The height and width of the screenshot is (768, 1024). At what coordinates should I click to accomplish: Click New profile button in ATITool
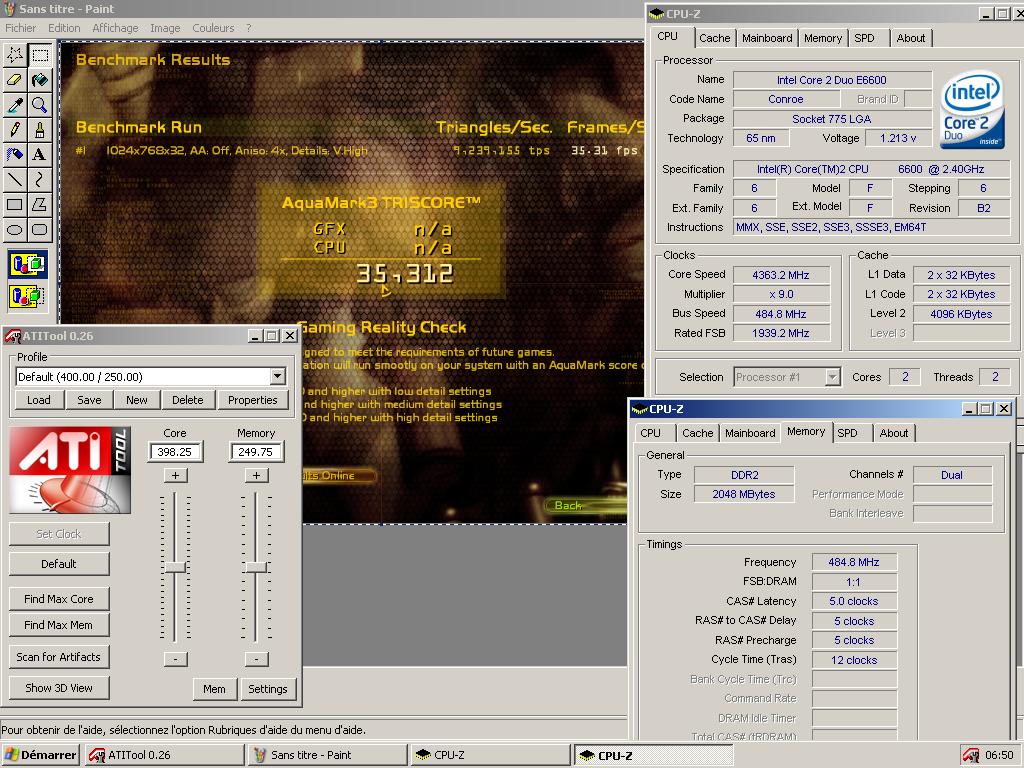click(x=136, y=400)
